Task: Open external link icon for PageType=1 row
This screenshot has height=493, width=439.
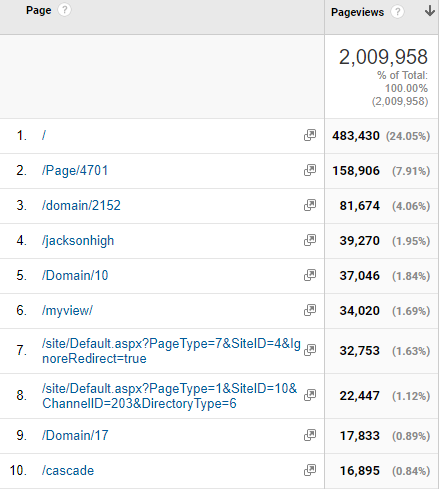Action: [310, 395]
